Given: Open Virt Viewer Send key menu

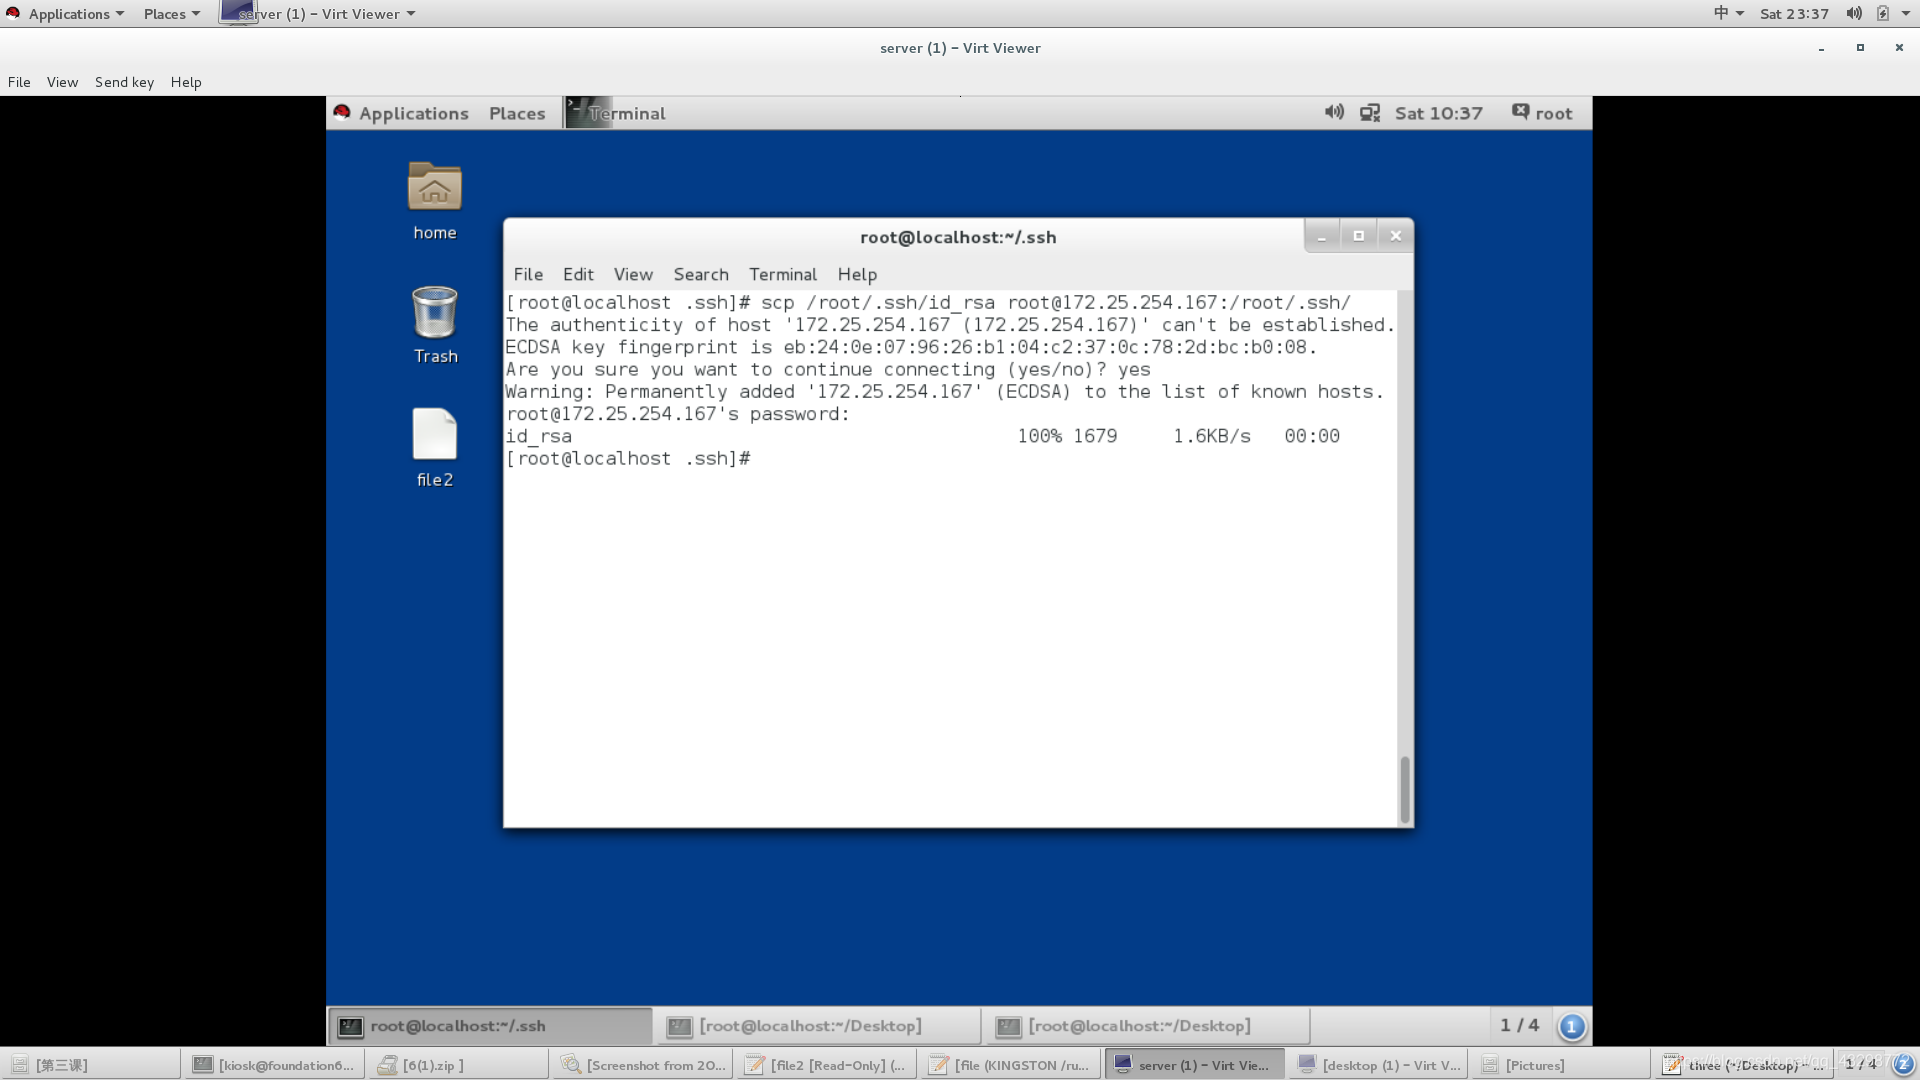Looking at the screenshot, I should pyautogui.click(x=124, y=82).
